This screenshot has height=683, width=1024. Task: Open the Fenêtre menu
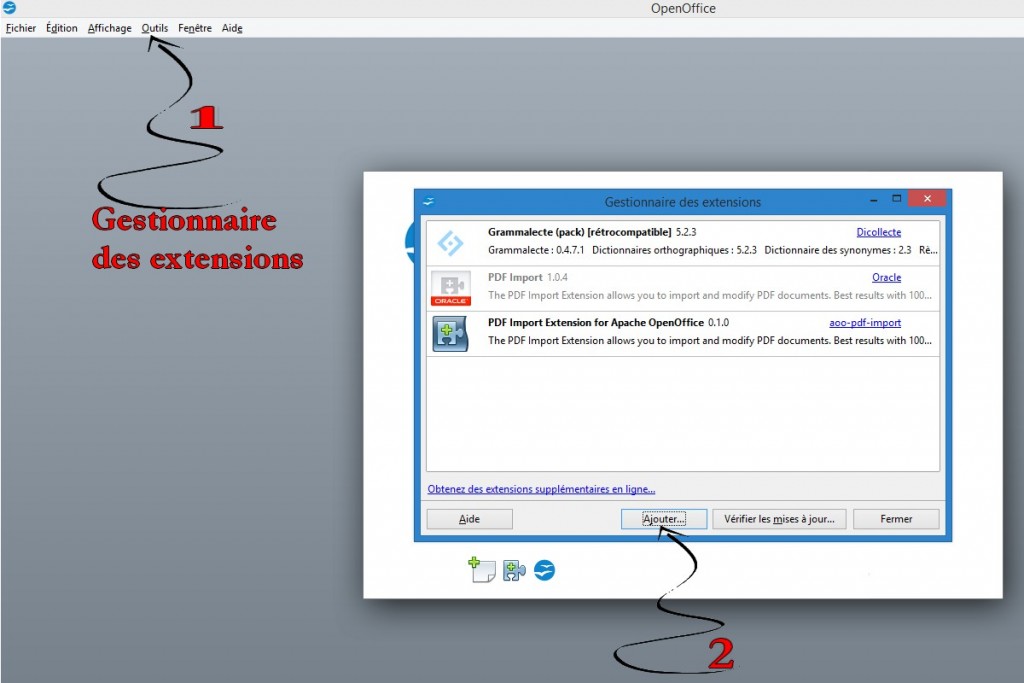(x=195, y=28)
